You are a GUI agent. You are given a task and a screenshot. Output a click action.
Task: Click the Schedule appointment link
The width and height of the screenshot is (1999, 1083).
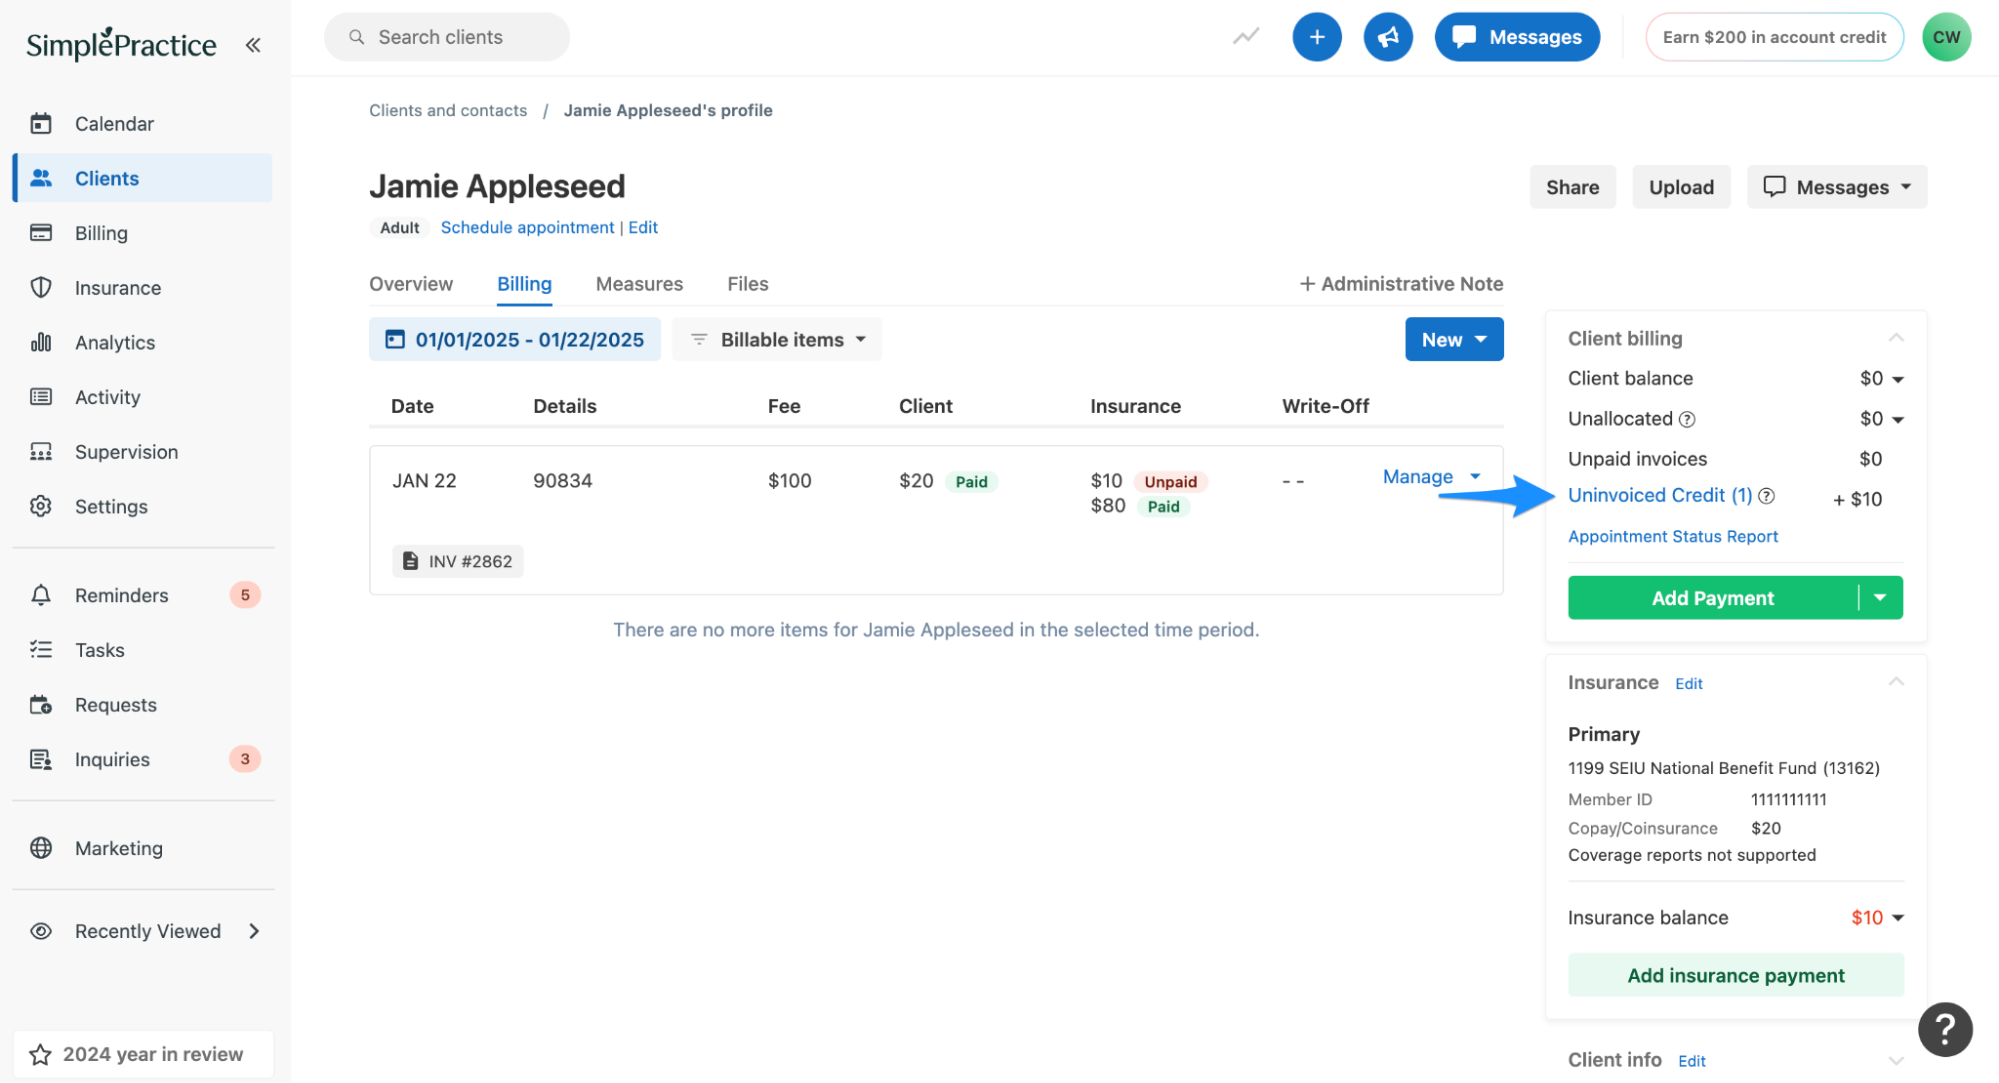527,228
